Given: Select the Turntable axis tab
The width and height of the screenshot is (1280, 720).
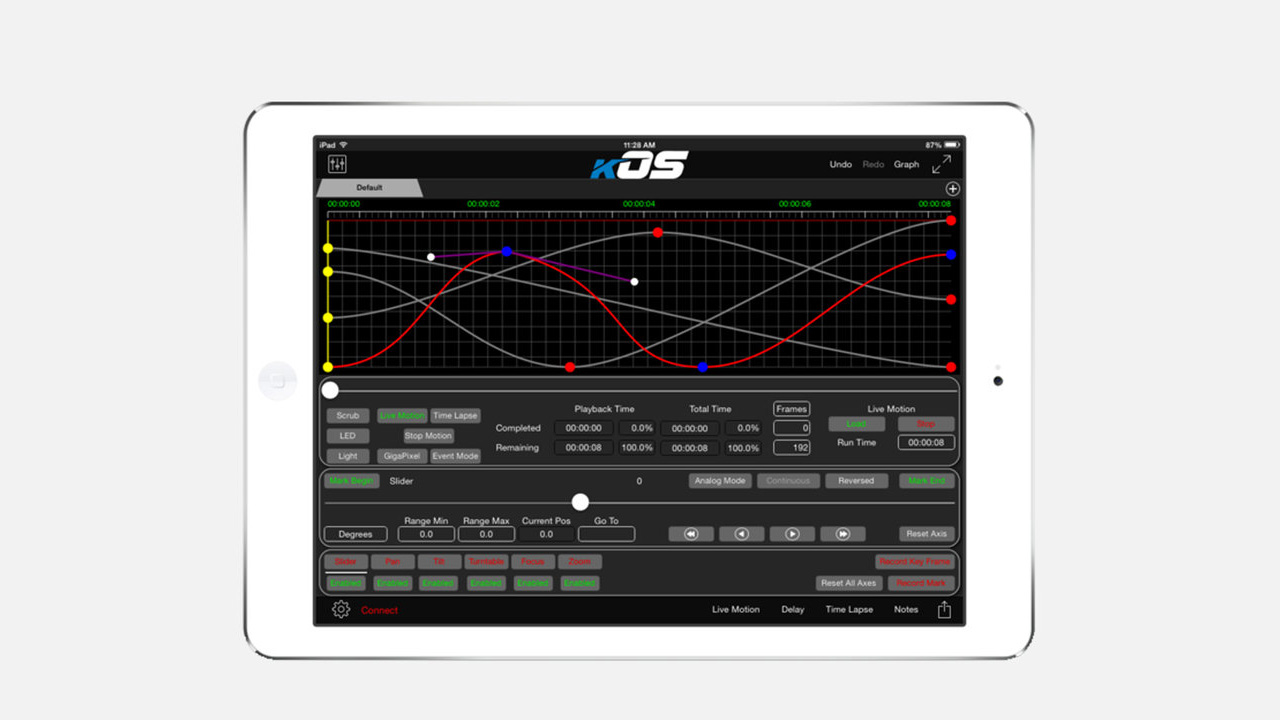Looking at the screenshot, I should 487,562.
